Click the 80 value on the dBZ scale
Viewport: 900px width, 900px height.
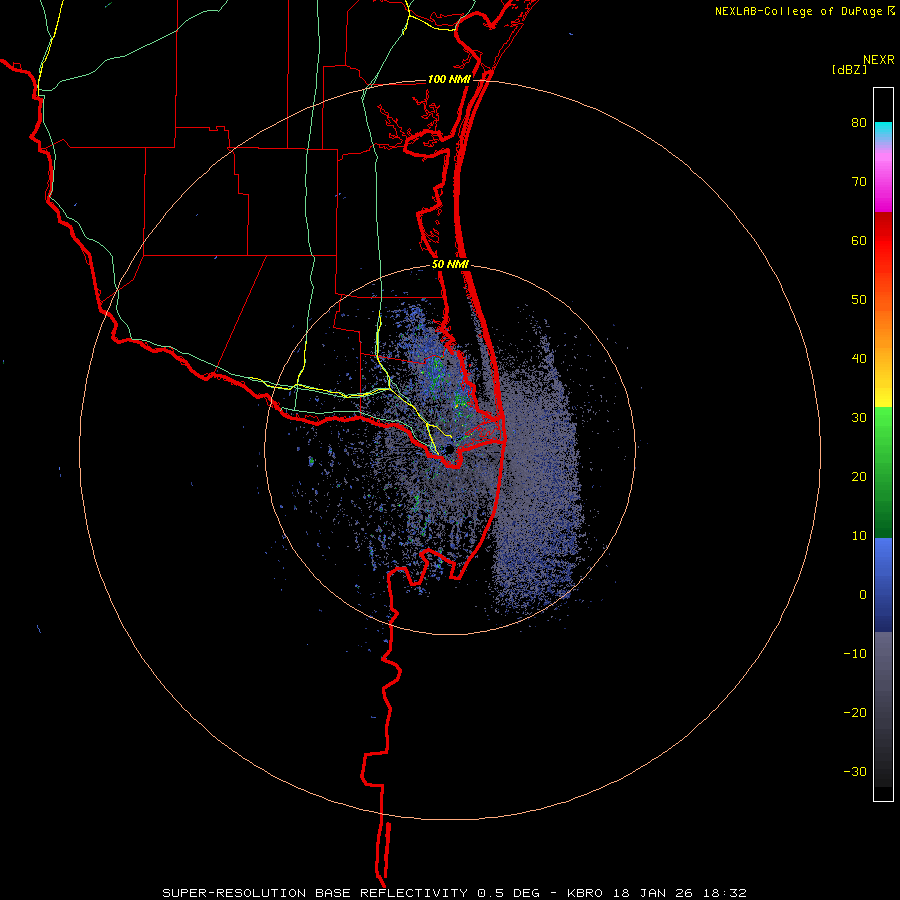859,123
